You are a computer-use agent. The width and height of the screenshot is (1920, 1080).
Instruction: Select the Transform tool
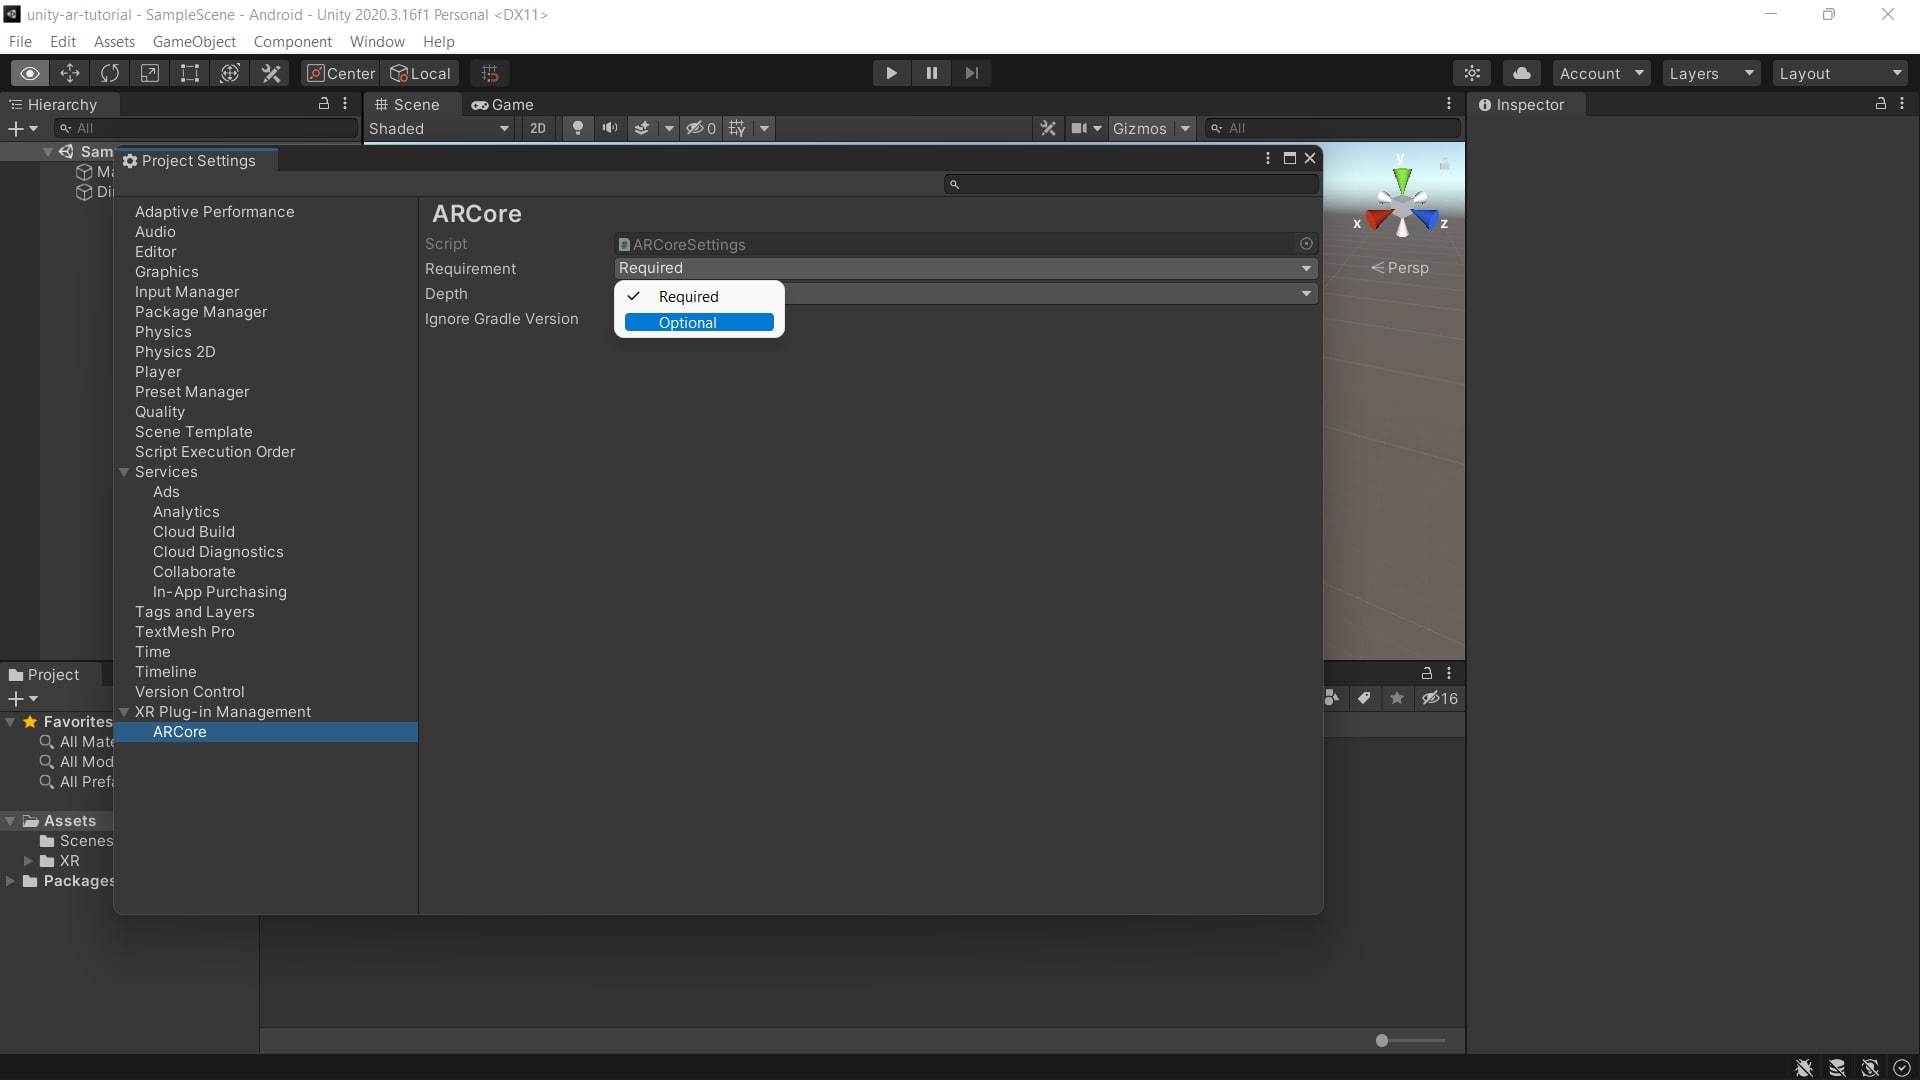point(230,73)
